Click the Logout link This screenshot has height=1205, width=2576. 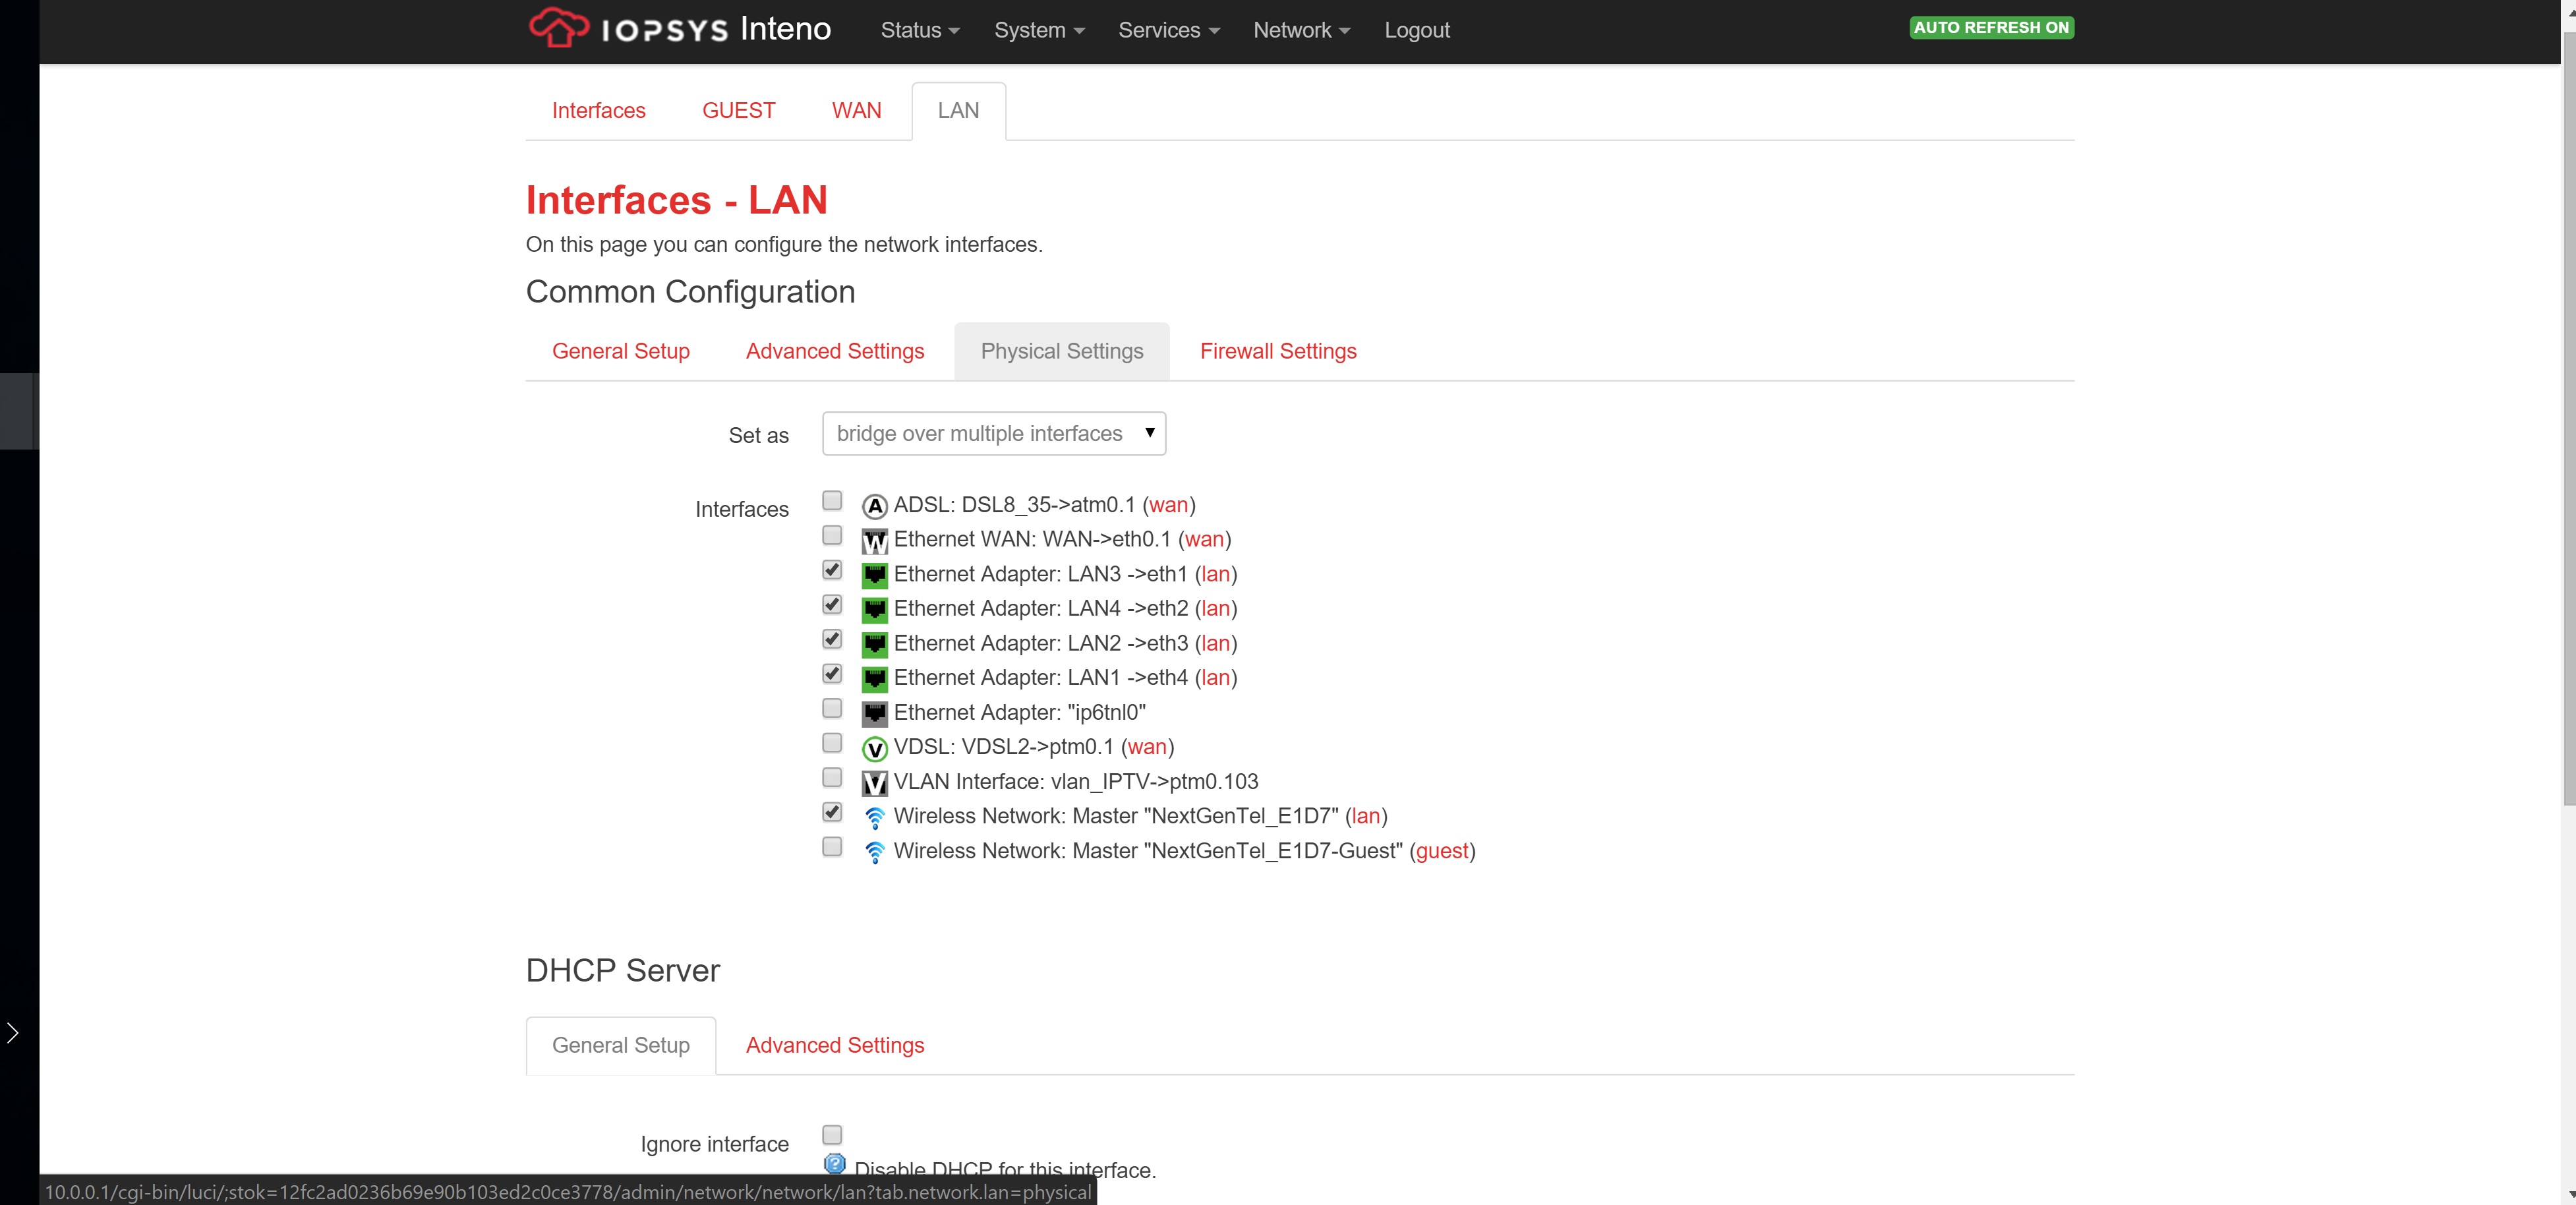click(x=1416, y=30)
